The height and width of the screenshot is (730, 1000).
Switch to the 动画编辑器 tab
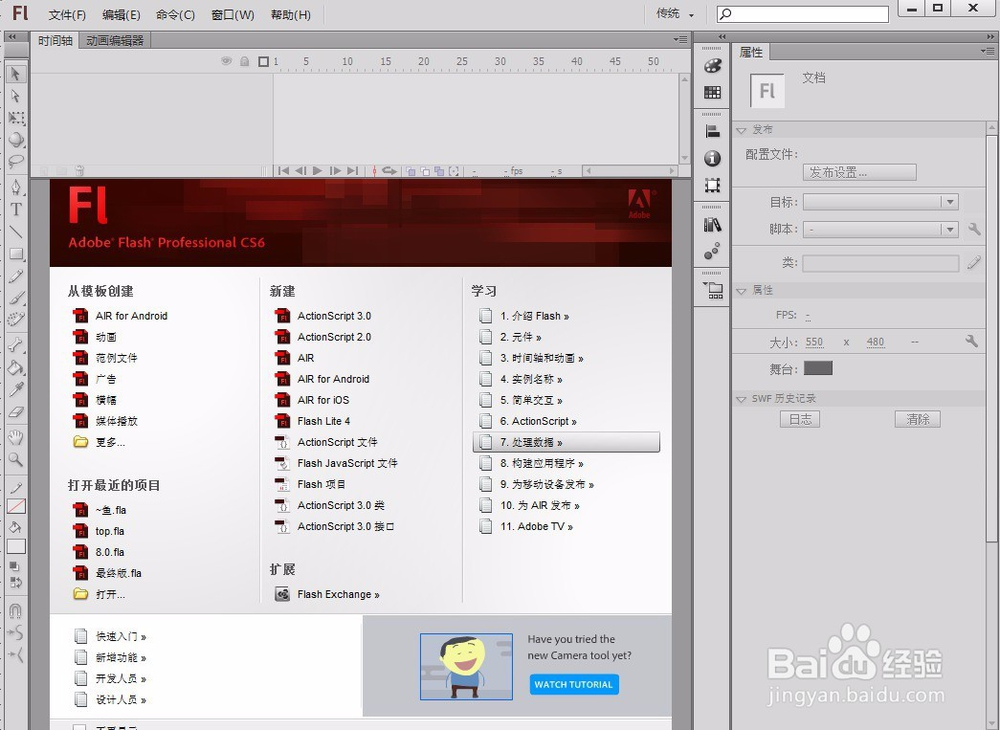tap(115, 41)
